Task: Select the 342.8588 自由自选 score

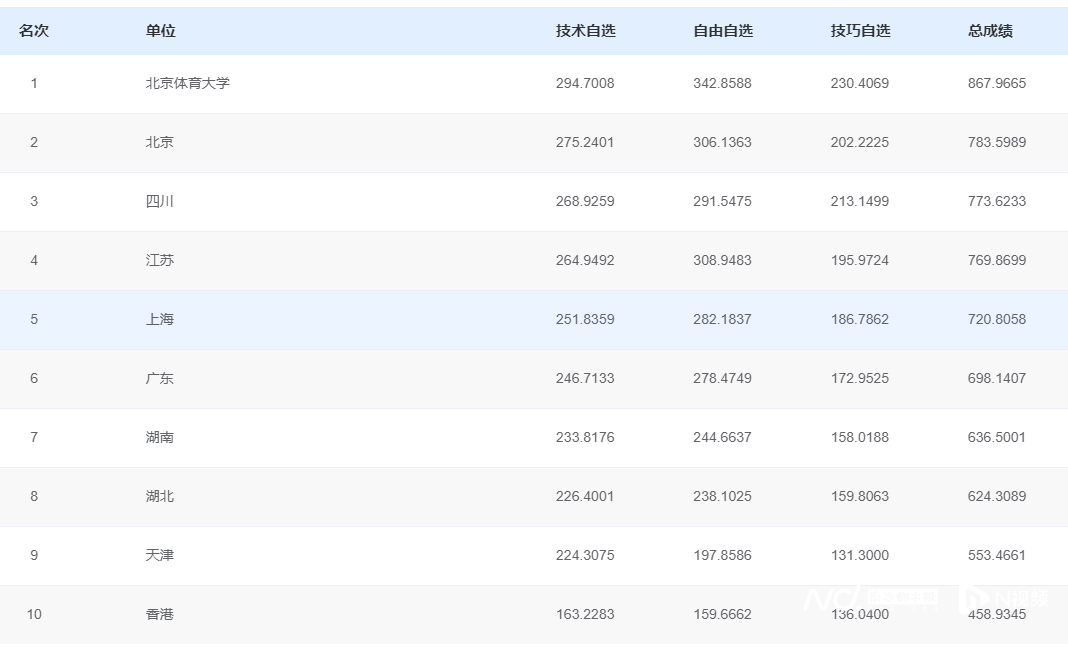Action: pos(722,83)
